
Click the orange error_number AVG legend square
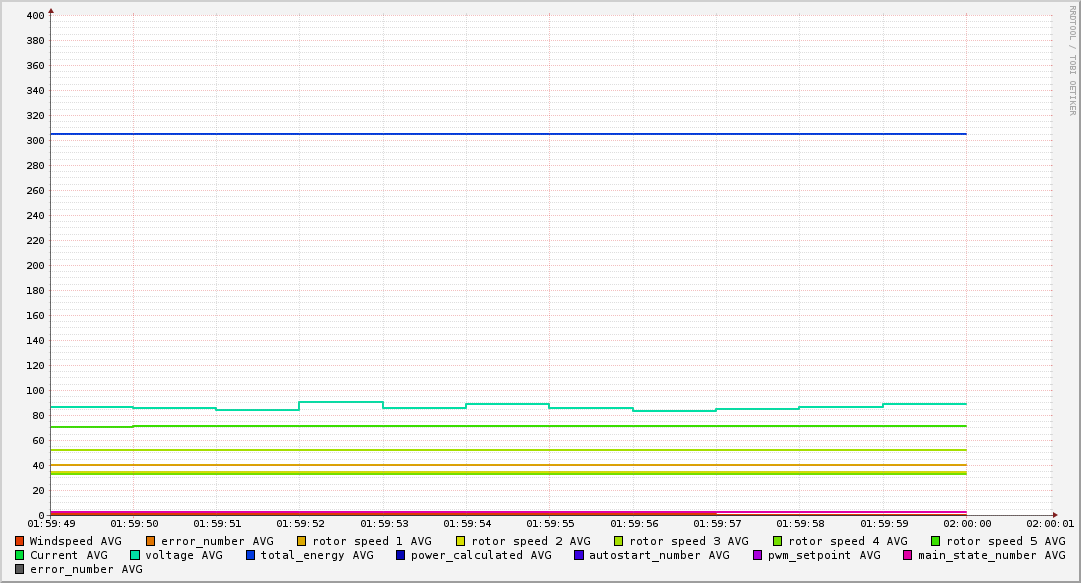tap(151, 541)
